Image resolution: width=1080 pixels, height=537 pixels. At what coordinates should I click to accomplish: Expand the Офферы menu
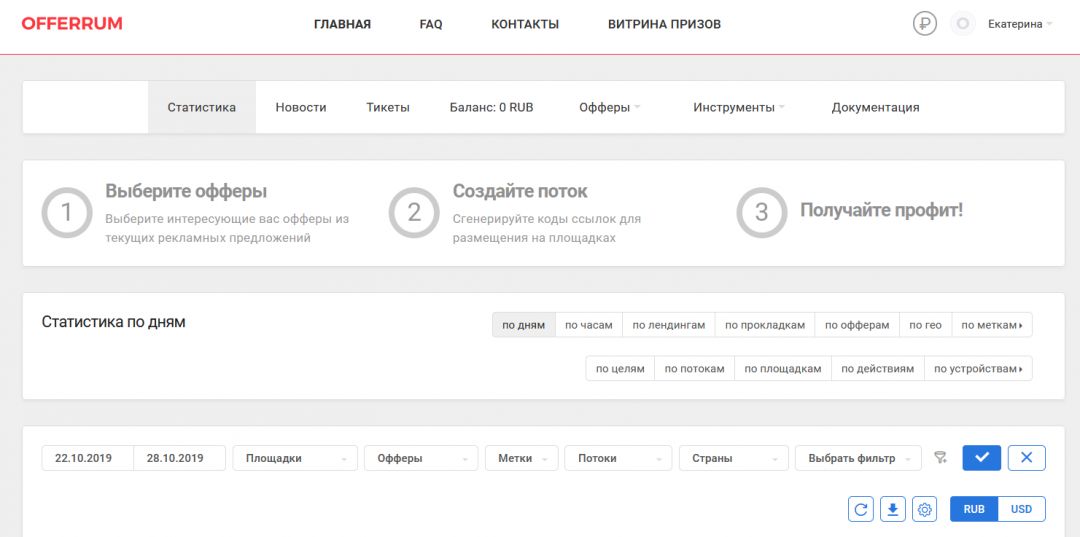pos(610,107)
